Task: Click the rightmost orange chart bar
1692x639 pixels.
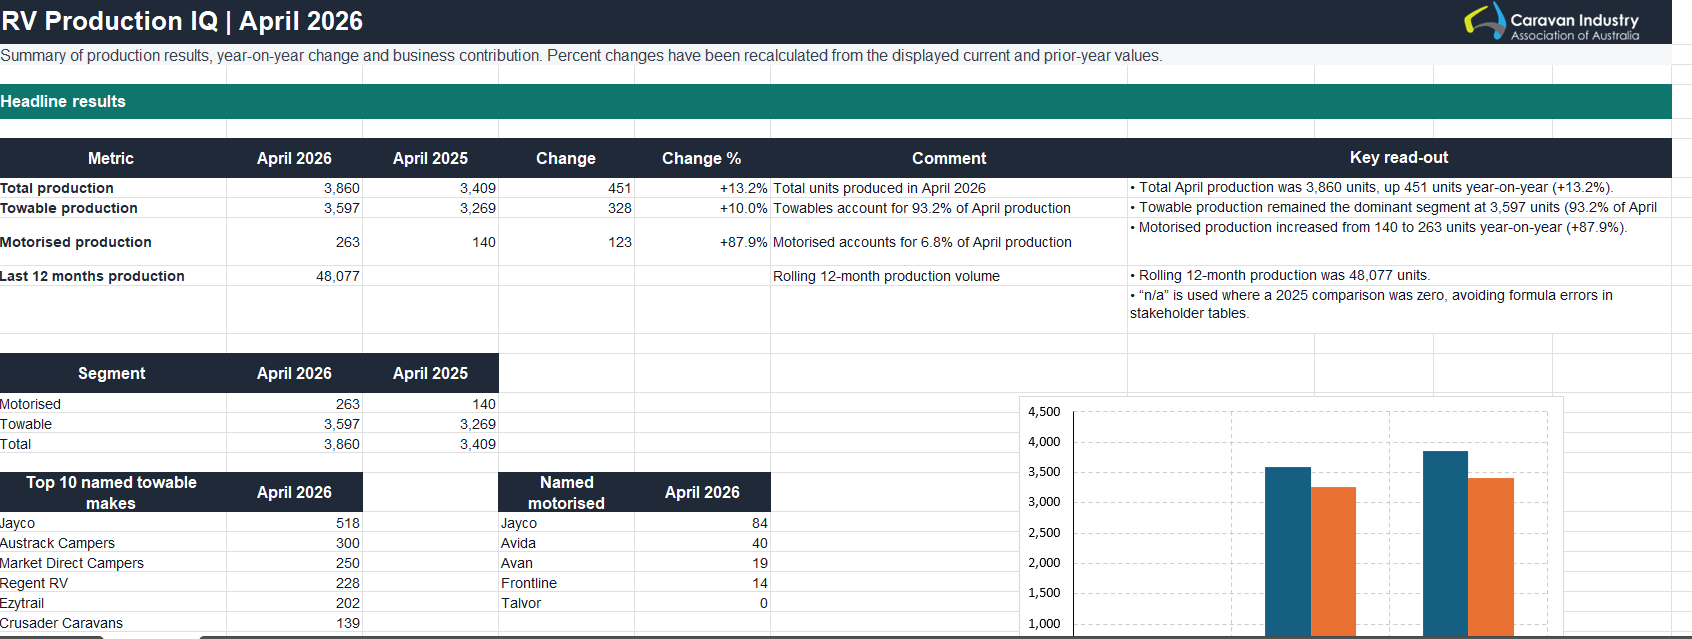Action: [x=1491, y=557]
